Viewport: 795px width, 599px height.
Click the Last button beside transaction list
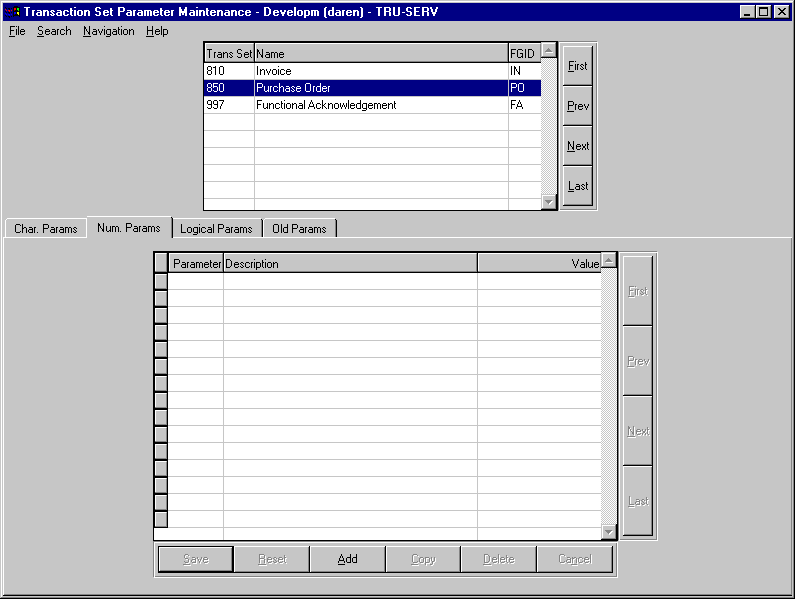[x=578, y=186]
